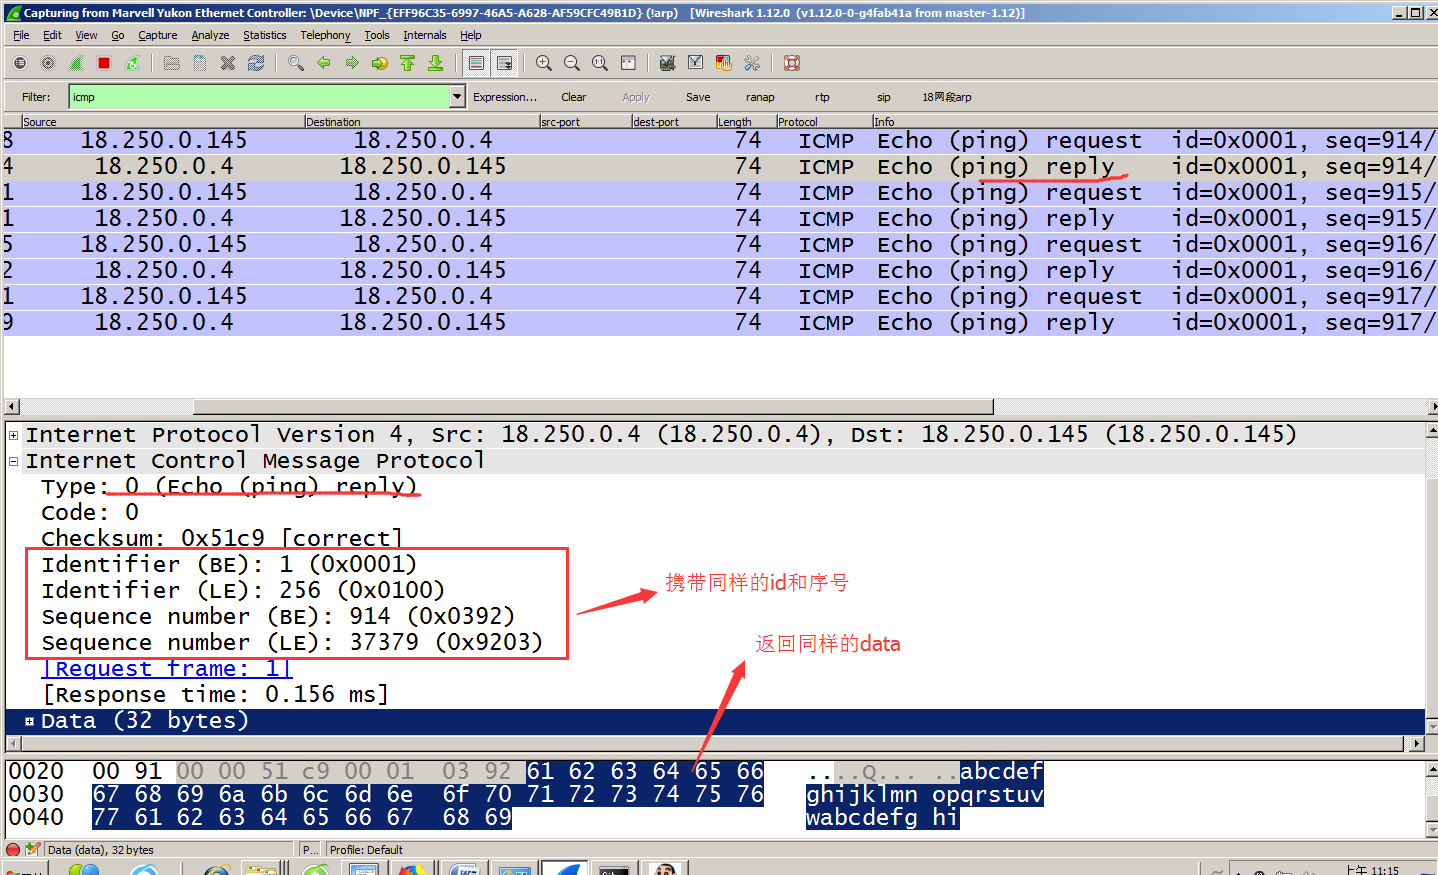
Task: Clear the display filter
Action: pos(574,97)
